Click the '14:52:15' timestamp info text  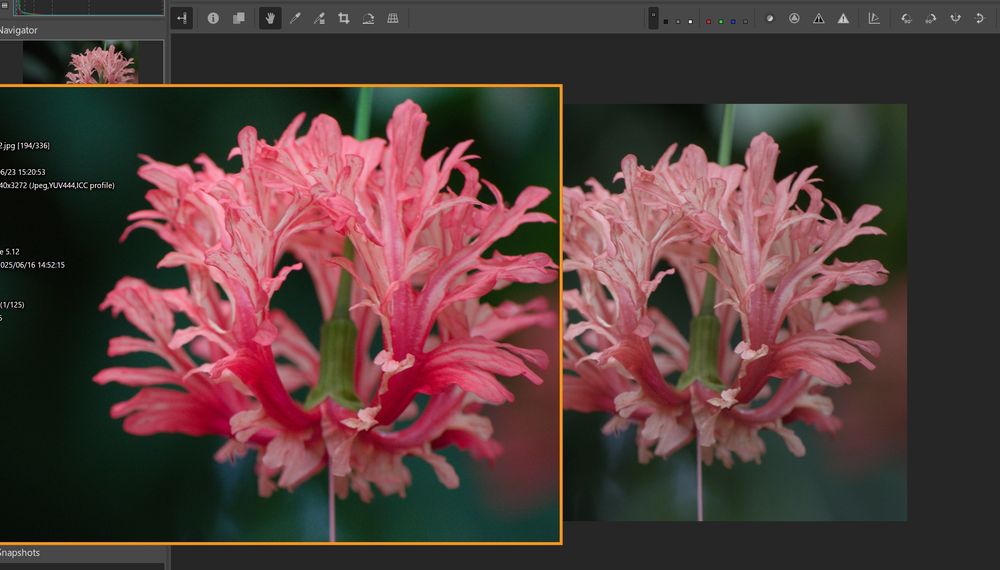click(50, 265)
